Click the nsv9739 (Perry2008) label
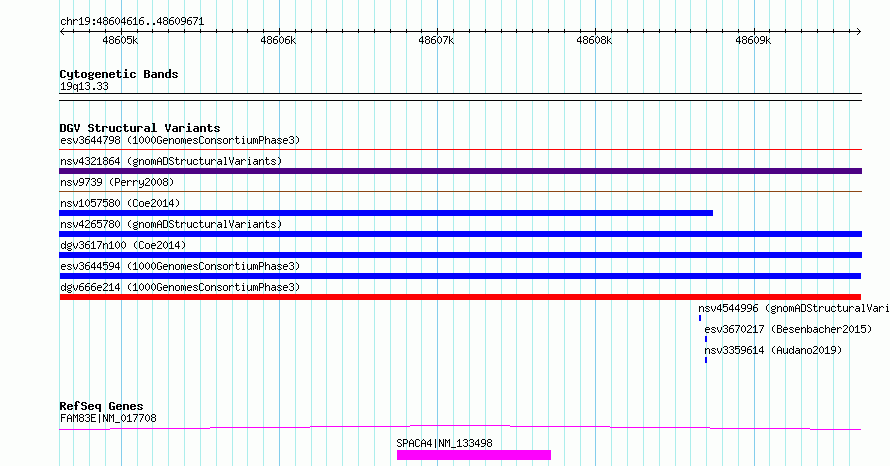Screen dimensions: 890x466 point(117,182)
